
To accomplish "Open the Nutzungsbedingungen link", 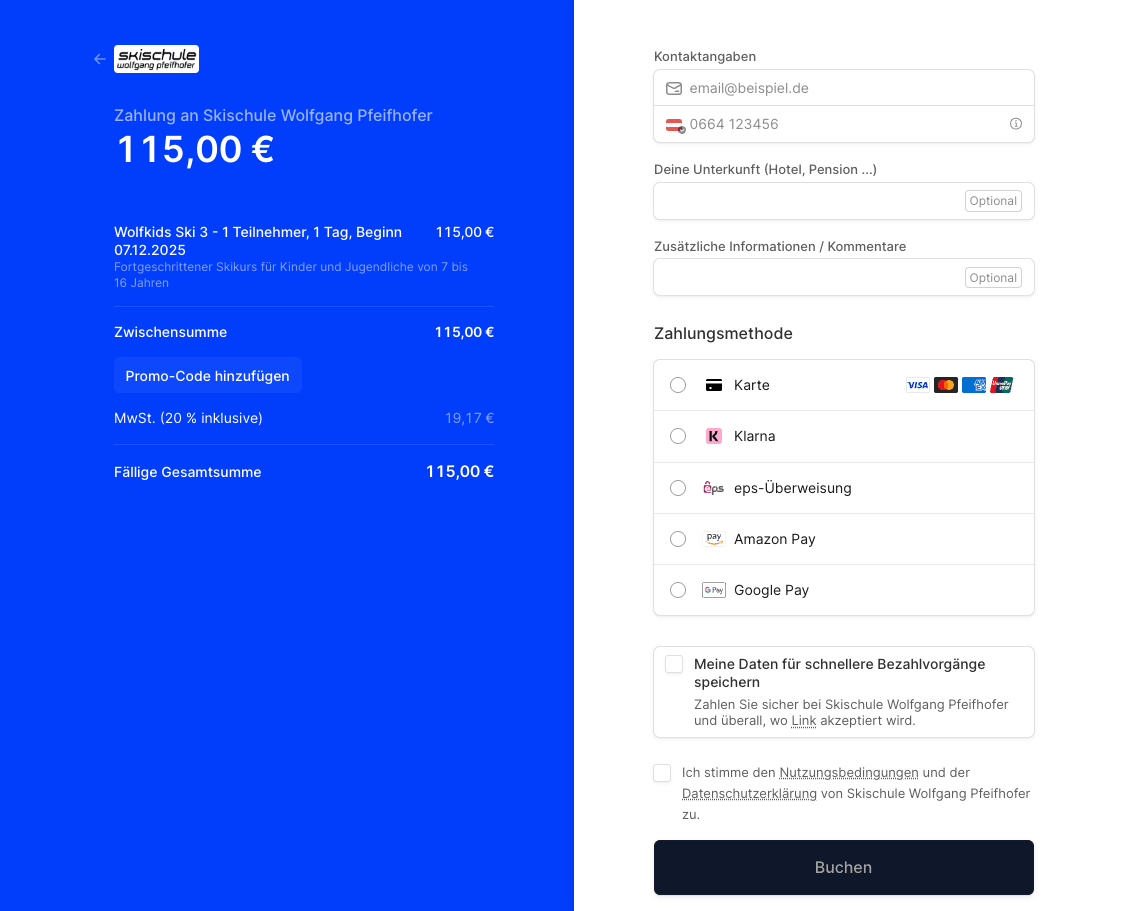I will [848, 773].
